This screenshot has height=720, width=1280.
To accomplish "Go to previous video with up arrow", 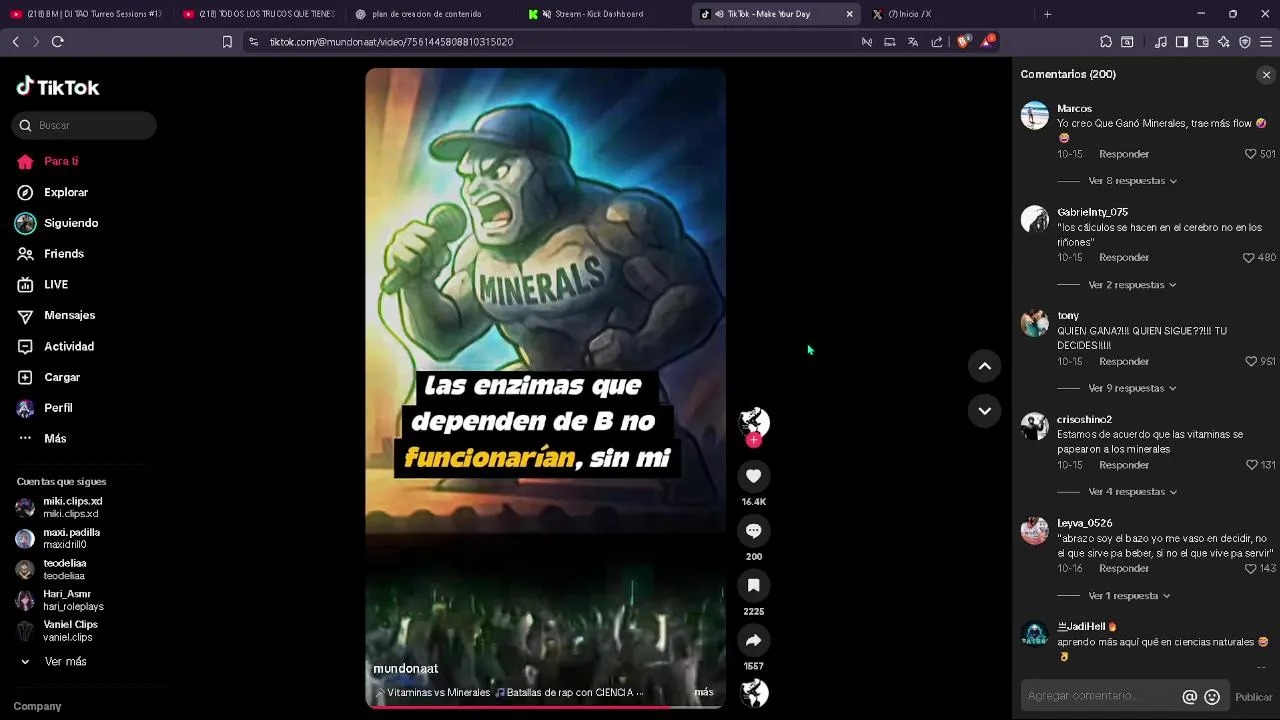I will tap(984, 366).
